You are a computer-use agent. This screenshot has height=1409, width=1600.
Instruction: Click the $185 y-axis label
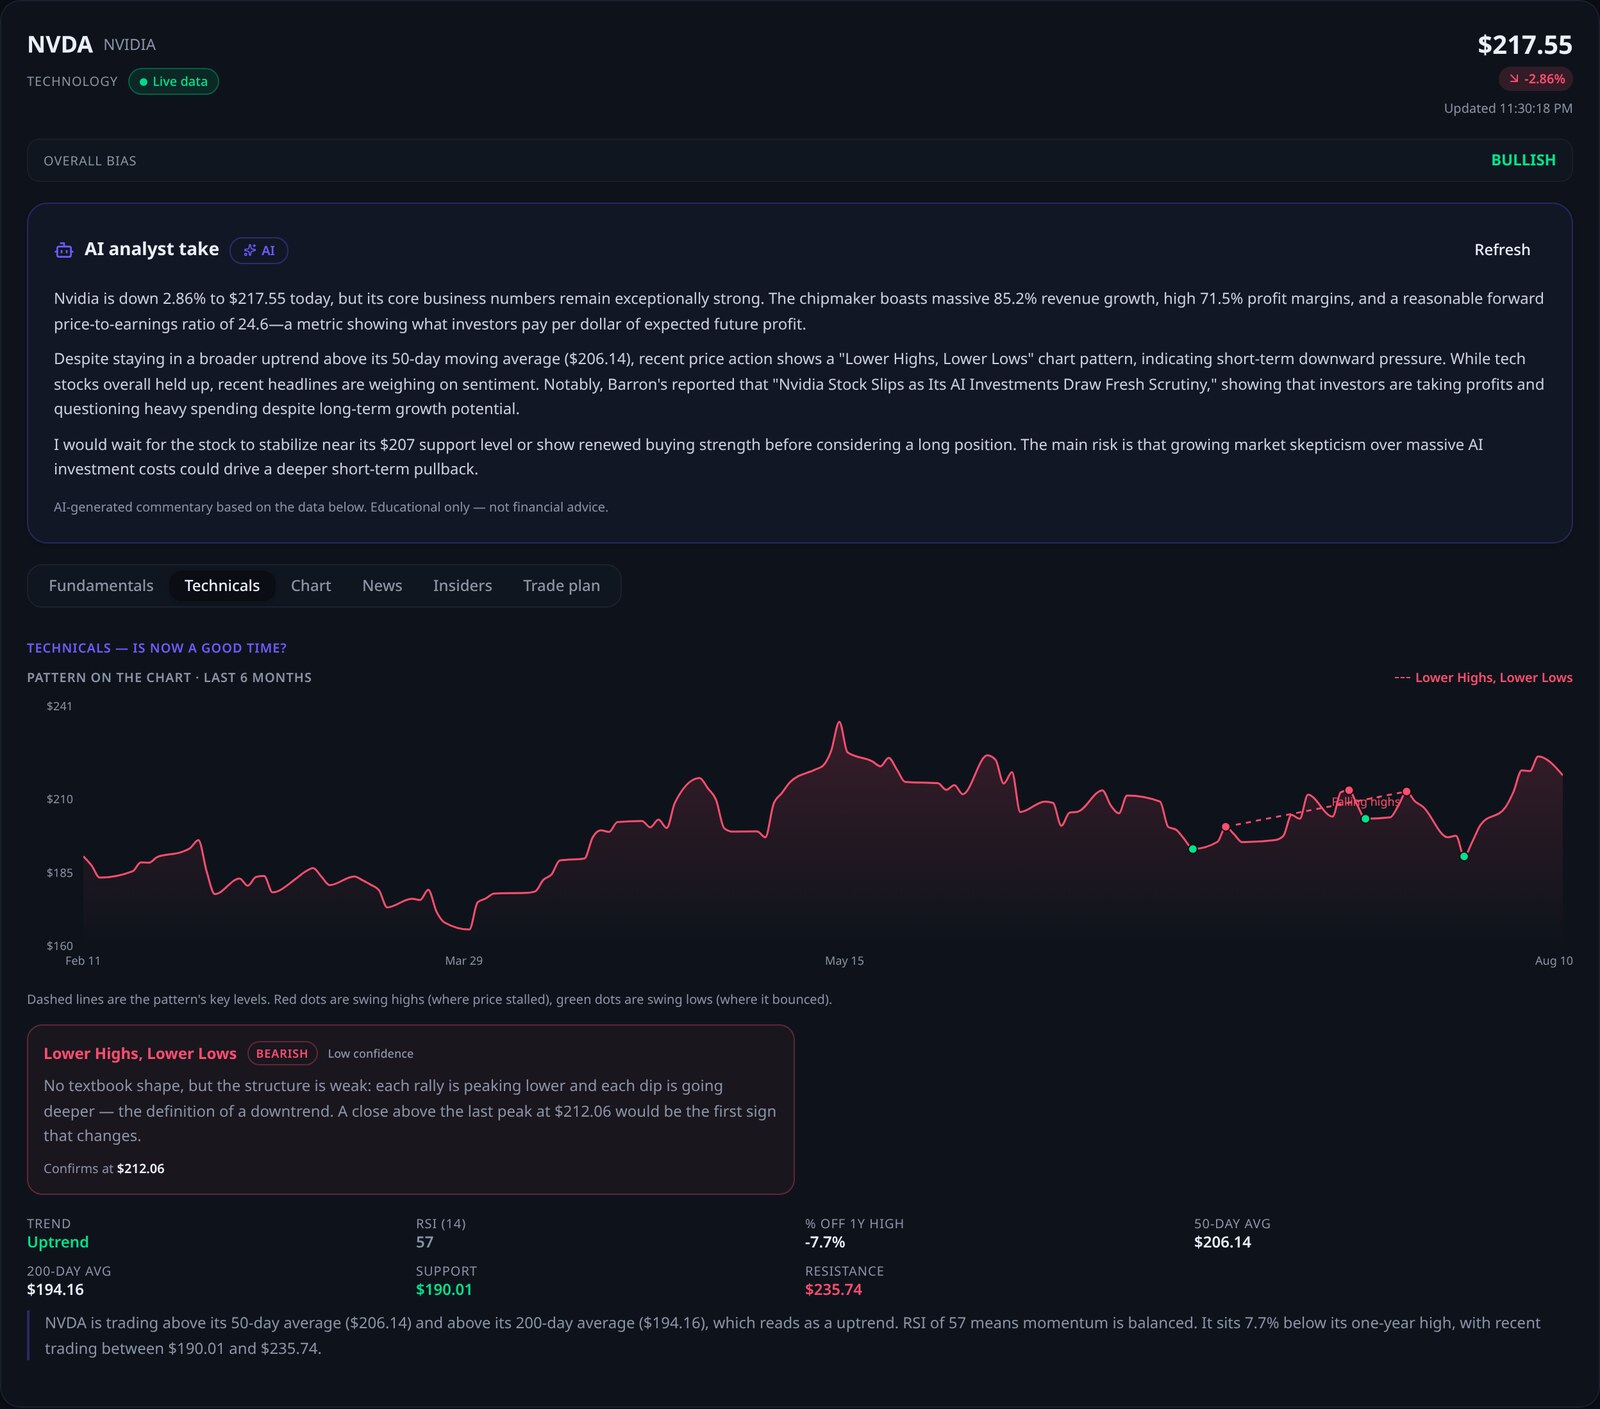point(59,873)
